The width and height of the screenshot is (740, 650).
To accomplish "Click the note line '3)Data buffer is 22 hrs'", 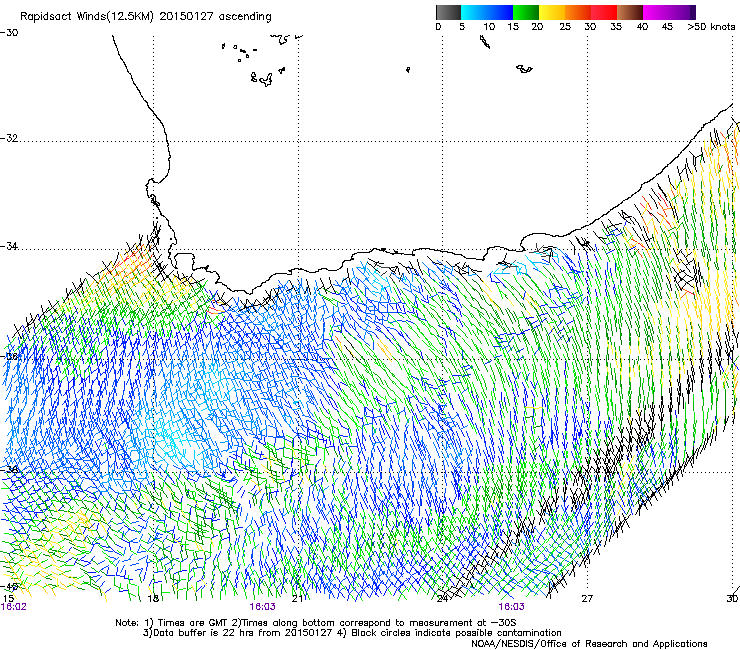I will coord(352,633).
